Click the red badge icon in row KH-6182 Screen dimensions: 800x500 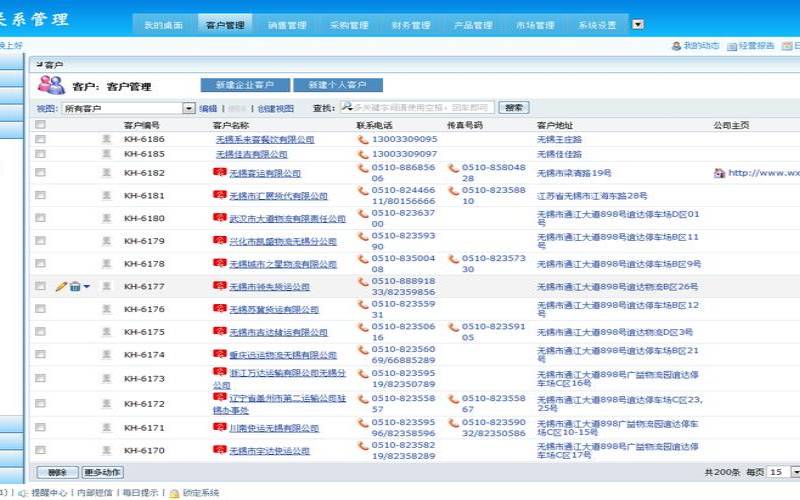[219, 172]
